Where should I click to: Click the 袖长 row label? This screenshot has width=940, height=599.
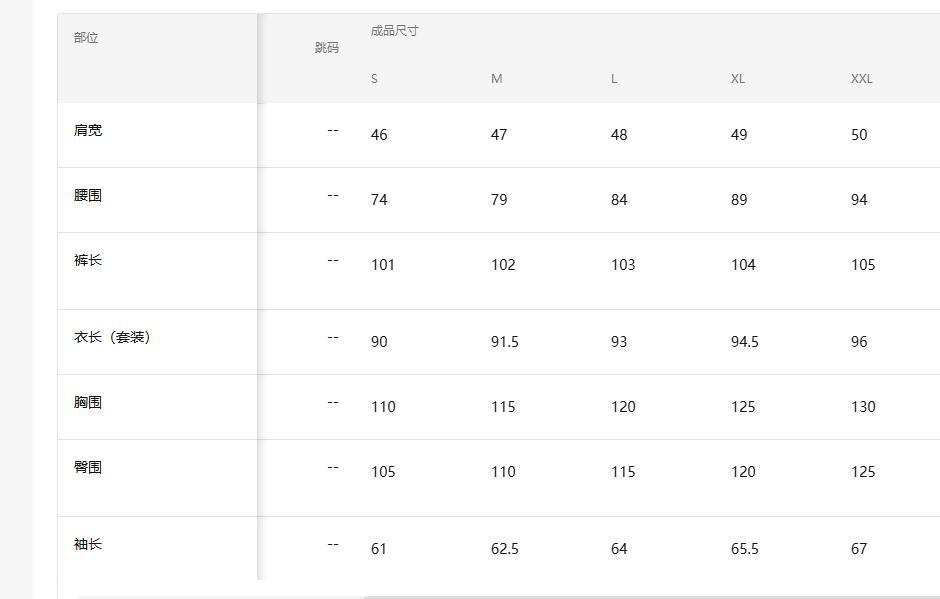coord(88,544)
